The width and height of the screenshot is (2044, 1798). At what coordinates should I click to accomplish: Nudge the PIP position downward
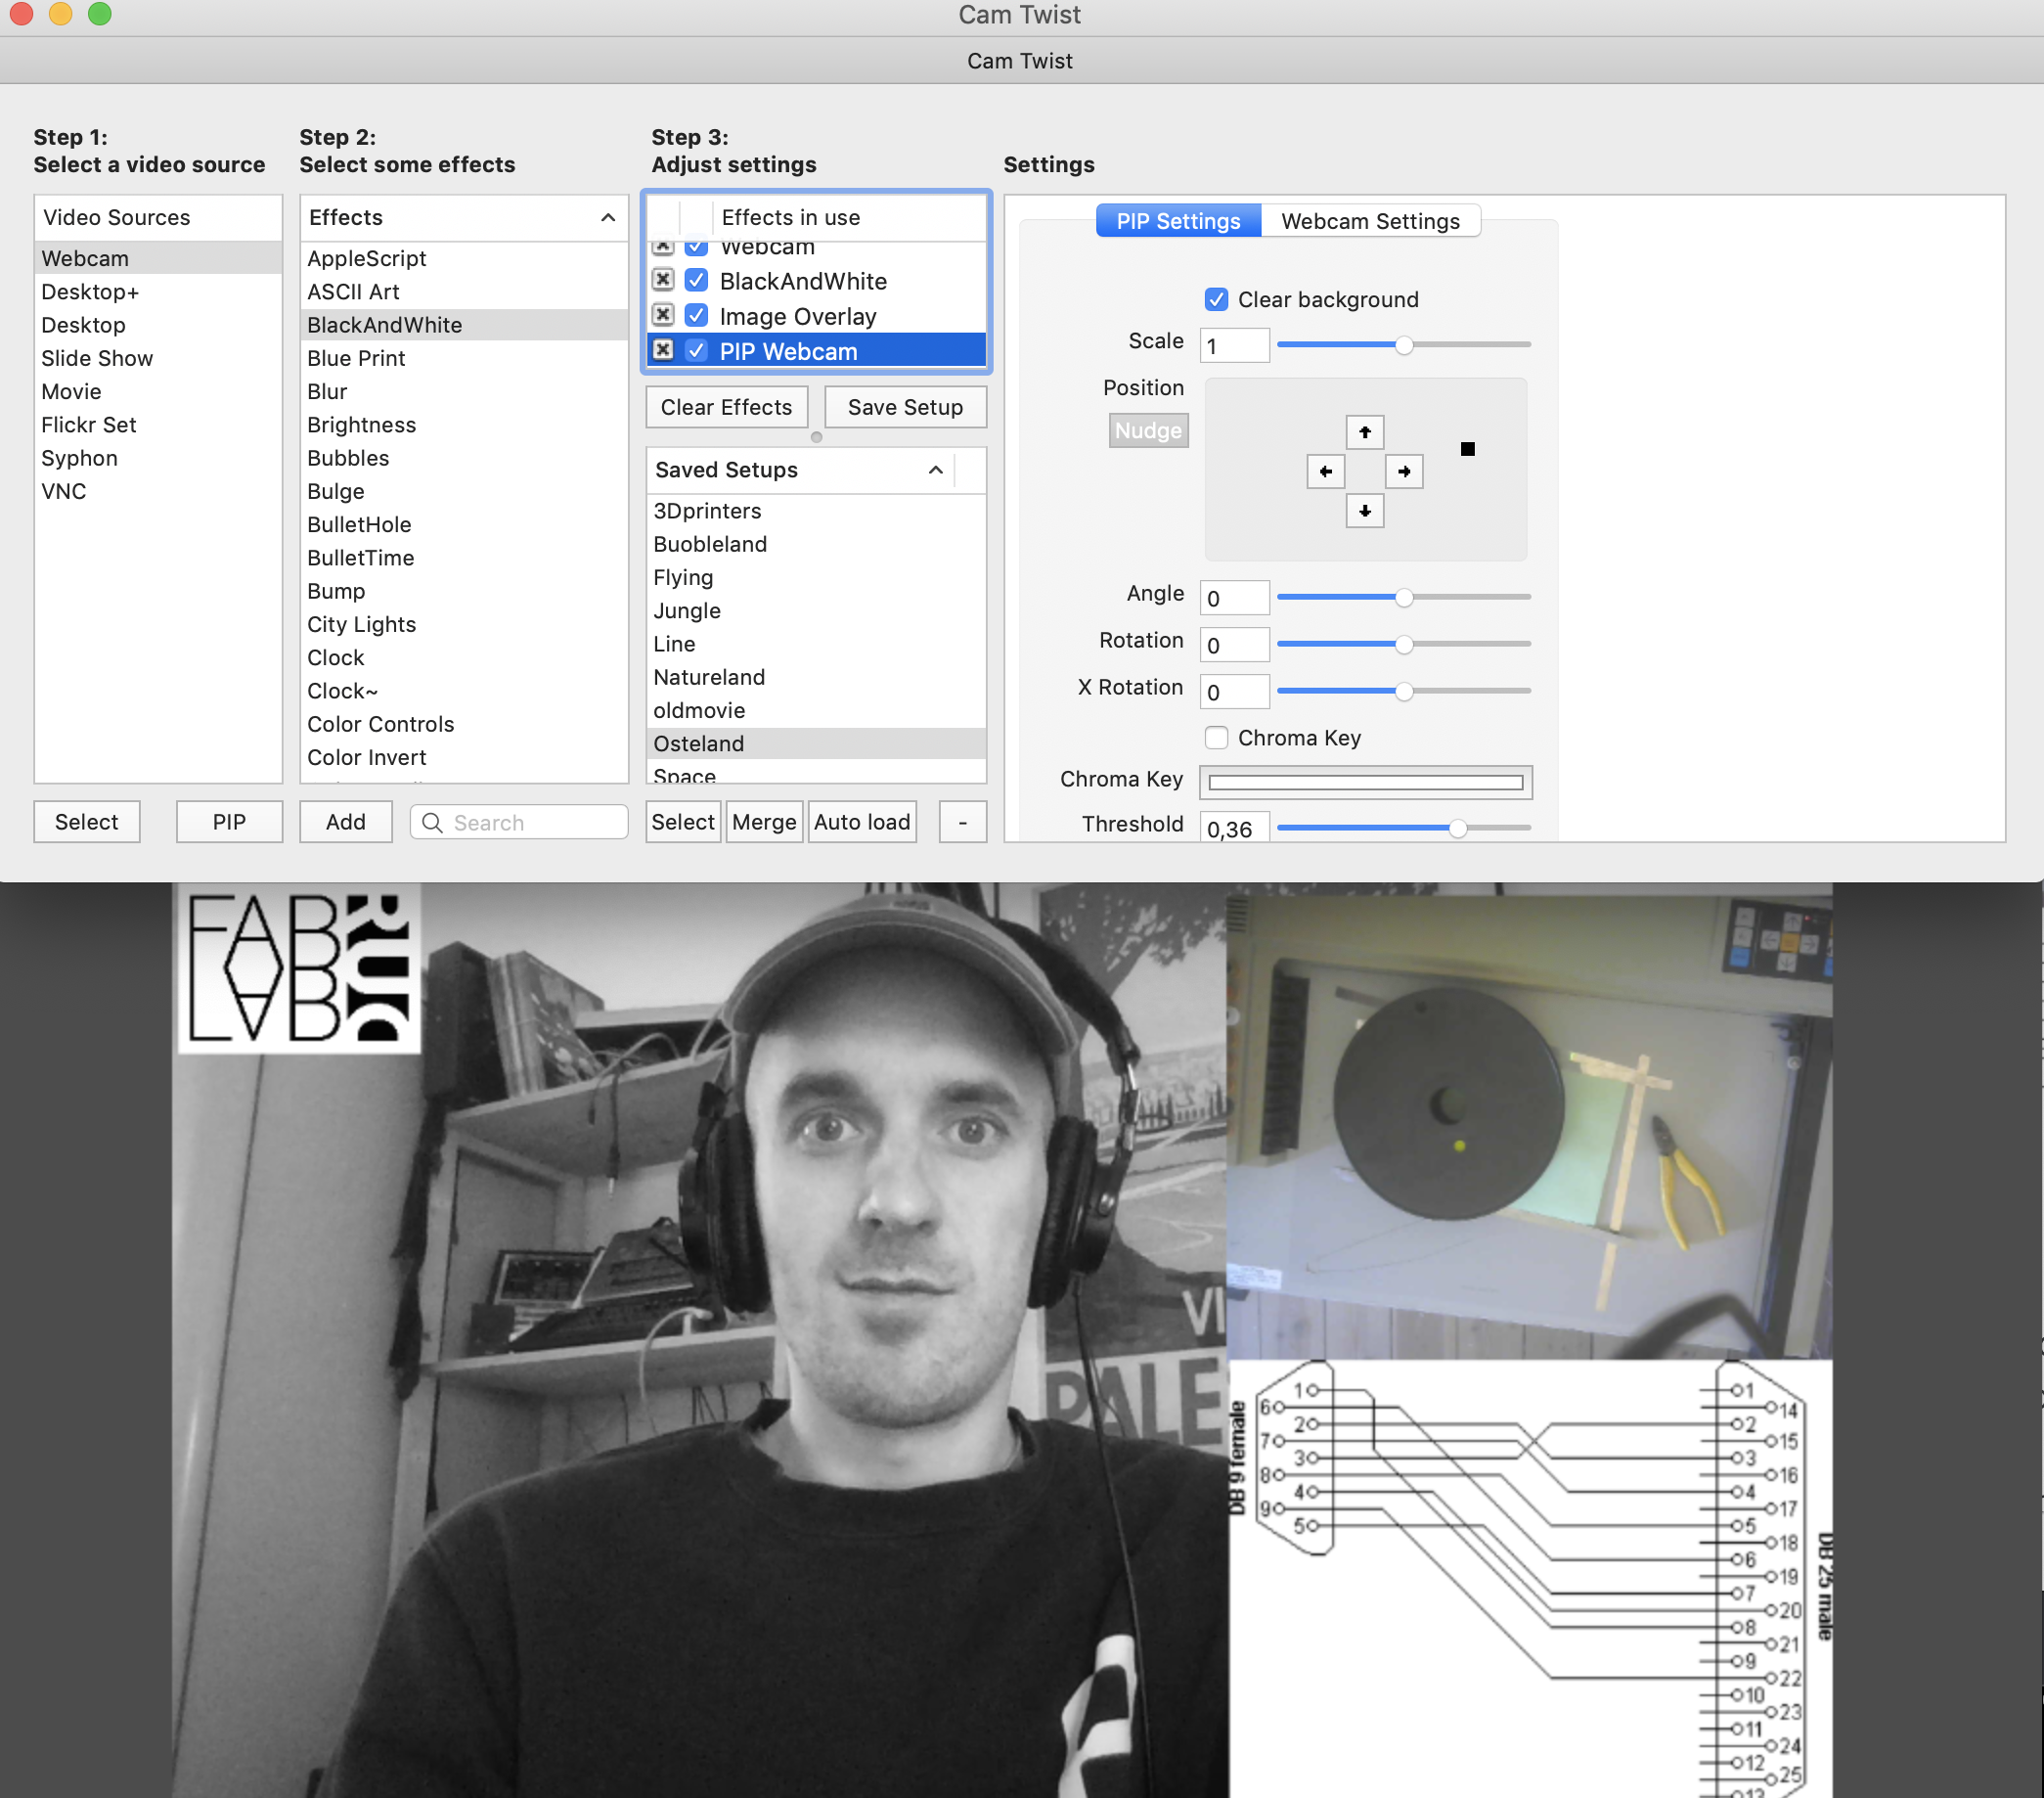click(x=1364, y=511)
